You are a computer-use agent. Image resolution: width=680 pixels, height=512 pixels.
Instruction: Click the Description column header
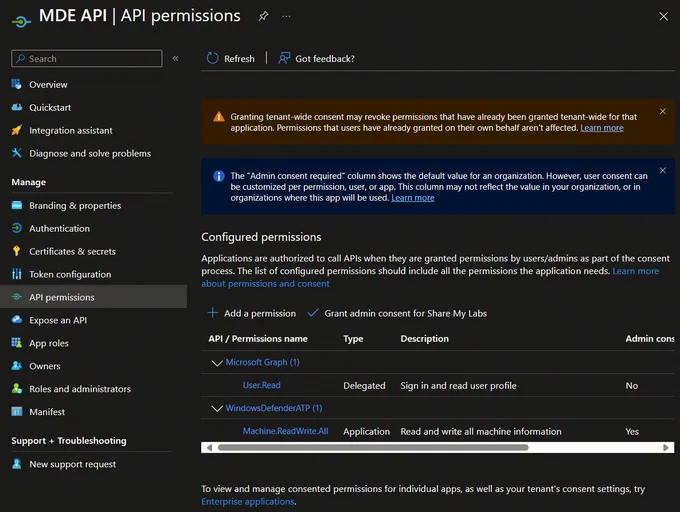[425, 339]
